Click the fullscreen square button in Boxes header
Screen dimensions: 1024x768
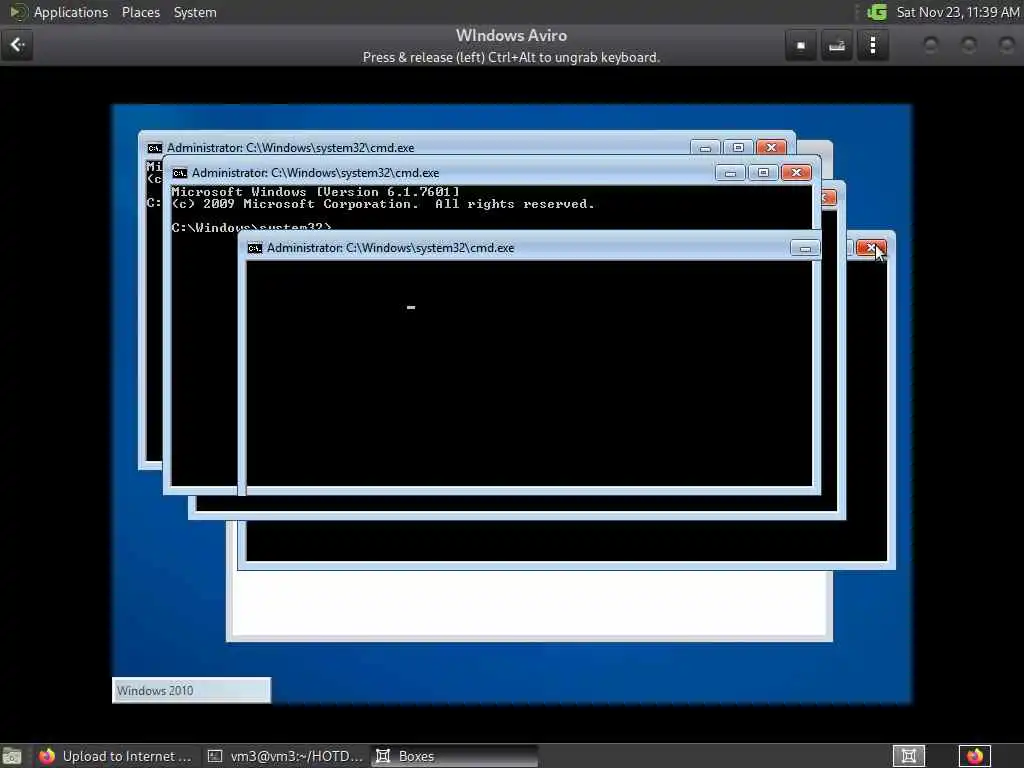tap(801, 45)
